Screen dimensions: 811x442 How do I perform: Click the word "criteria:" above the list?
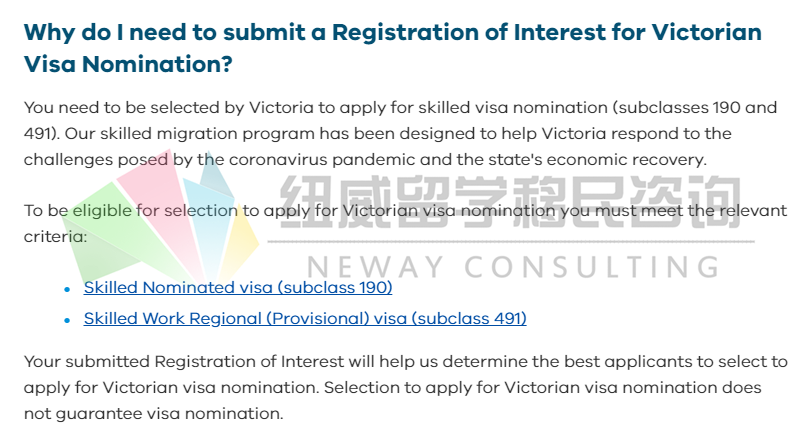tap(55, 237)
